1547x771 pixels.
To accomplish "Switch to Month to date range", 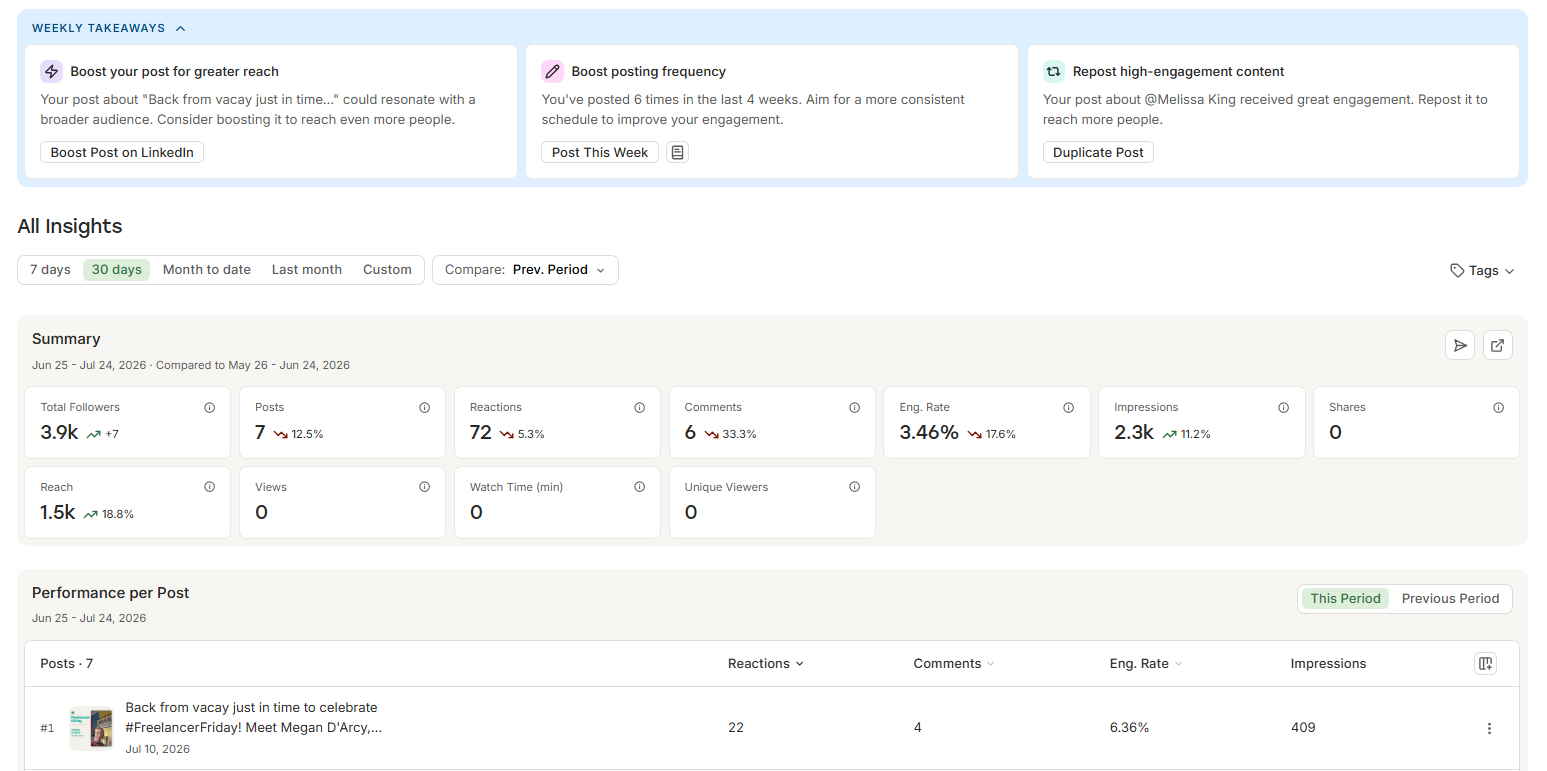I will 207,270.
